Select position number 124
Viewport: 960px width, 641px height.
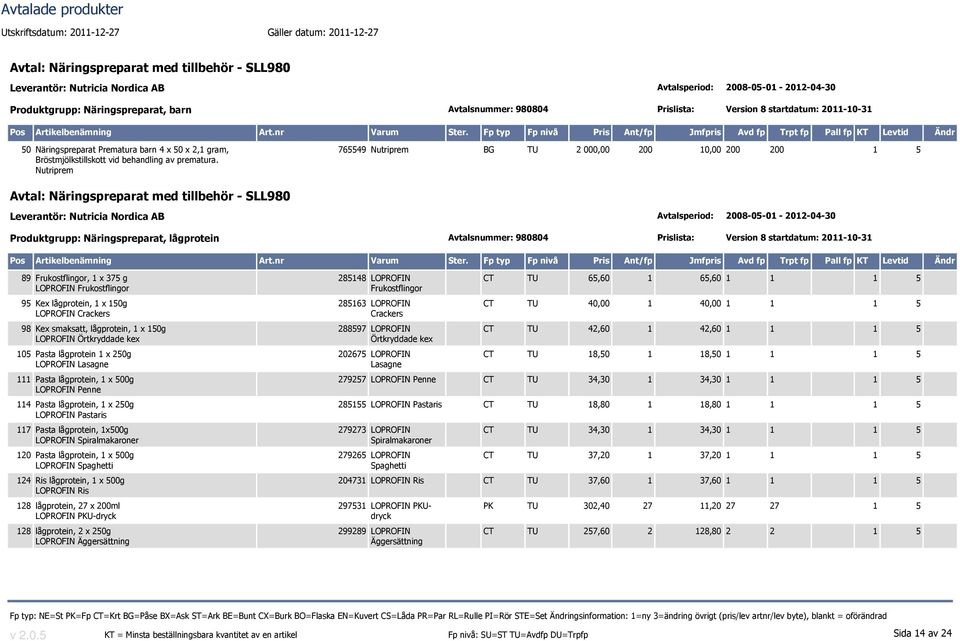click(x=23, y=481)
